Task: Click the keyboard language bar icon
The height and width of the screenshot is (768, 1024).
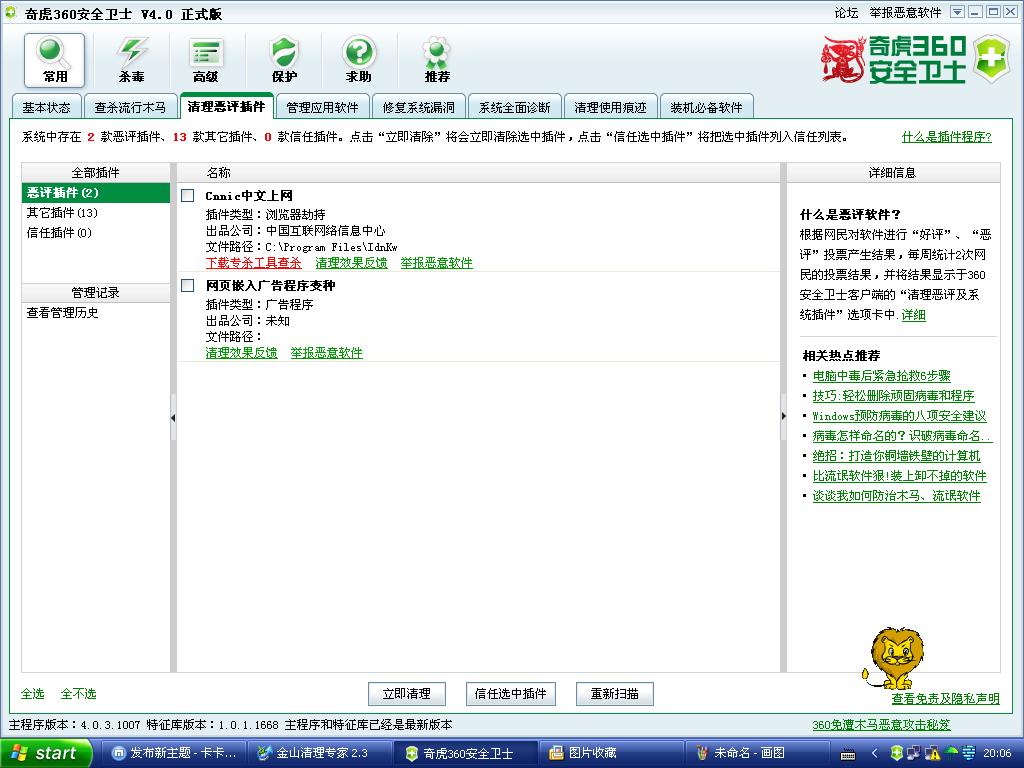Action: pyautogui.click(x=848, y=754)
